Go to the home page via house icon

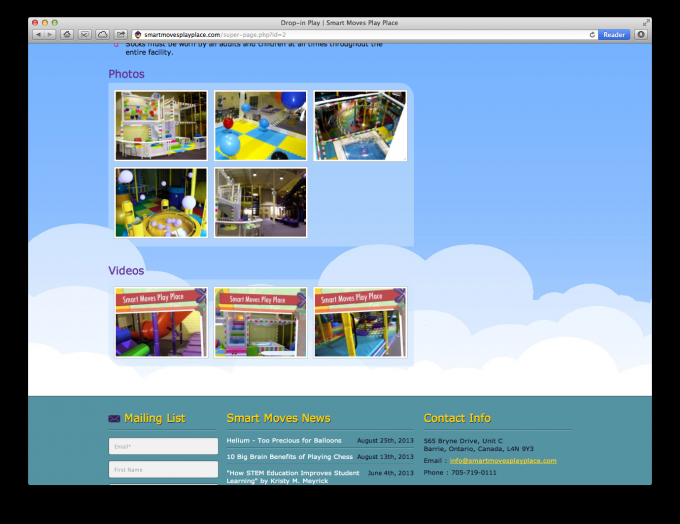[67, 34]
